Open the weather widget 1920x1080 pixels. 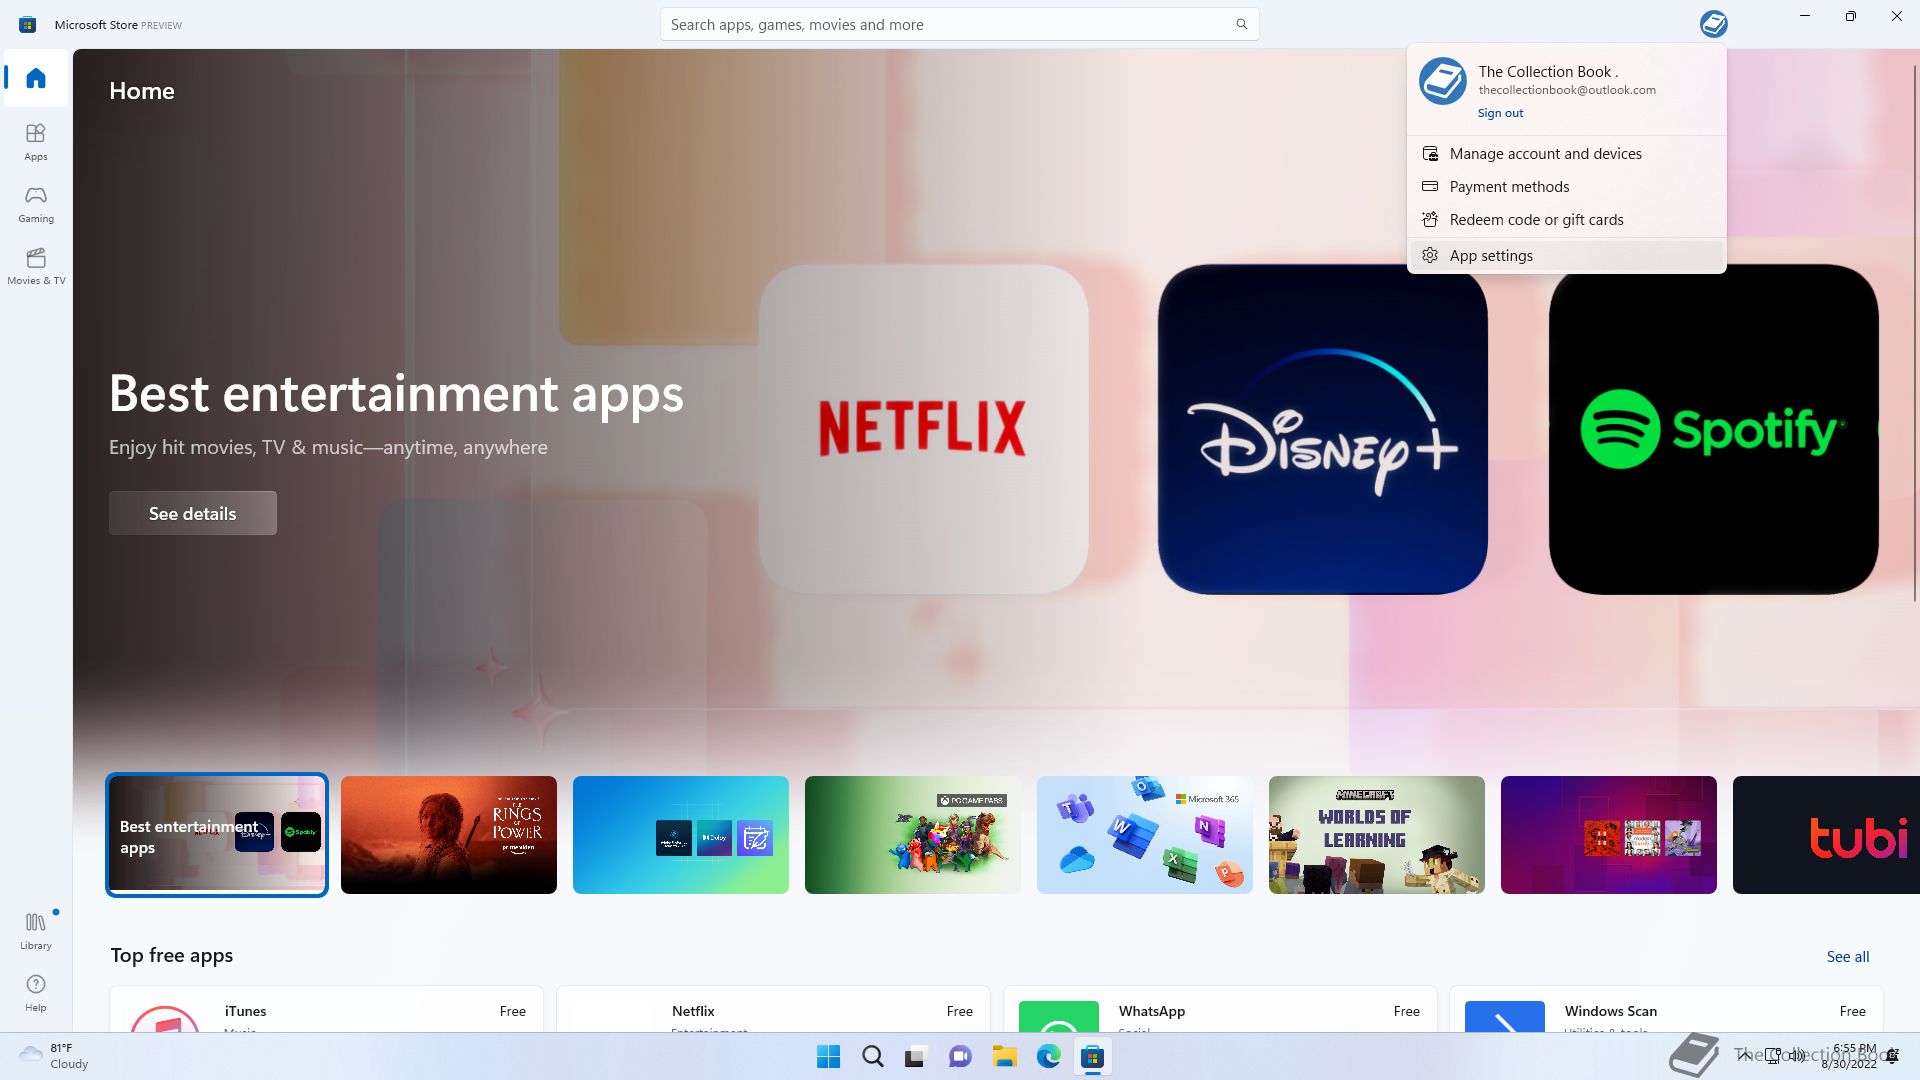click(55, 1056)
